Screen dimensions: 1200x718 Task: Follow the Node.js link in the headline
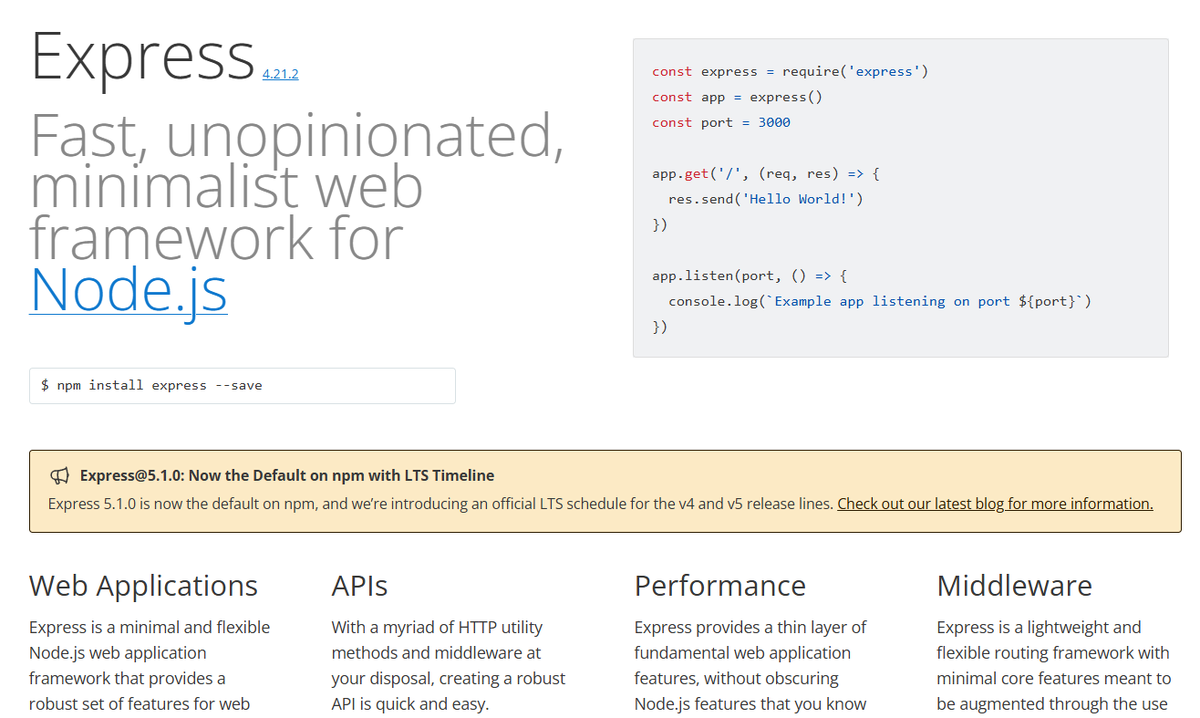click(x=129, y=289)
